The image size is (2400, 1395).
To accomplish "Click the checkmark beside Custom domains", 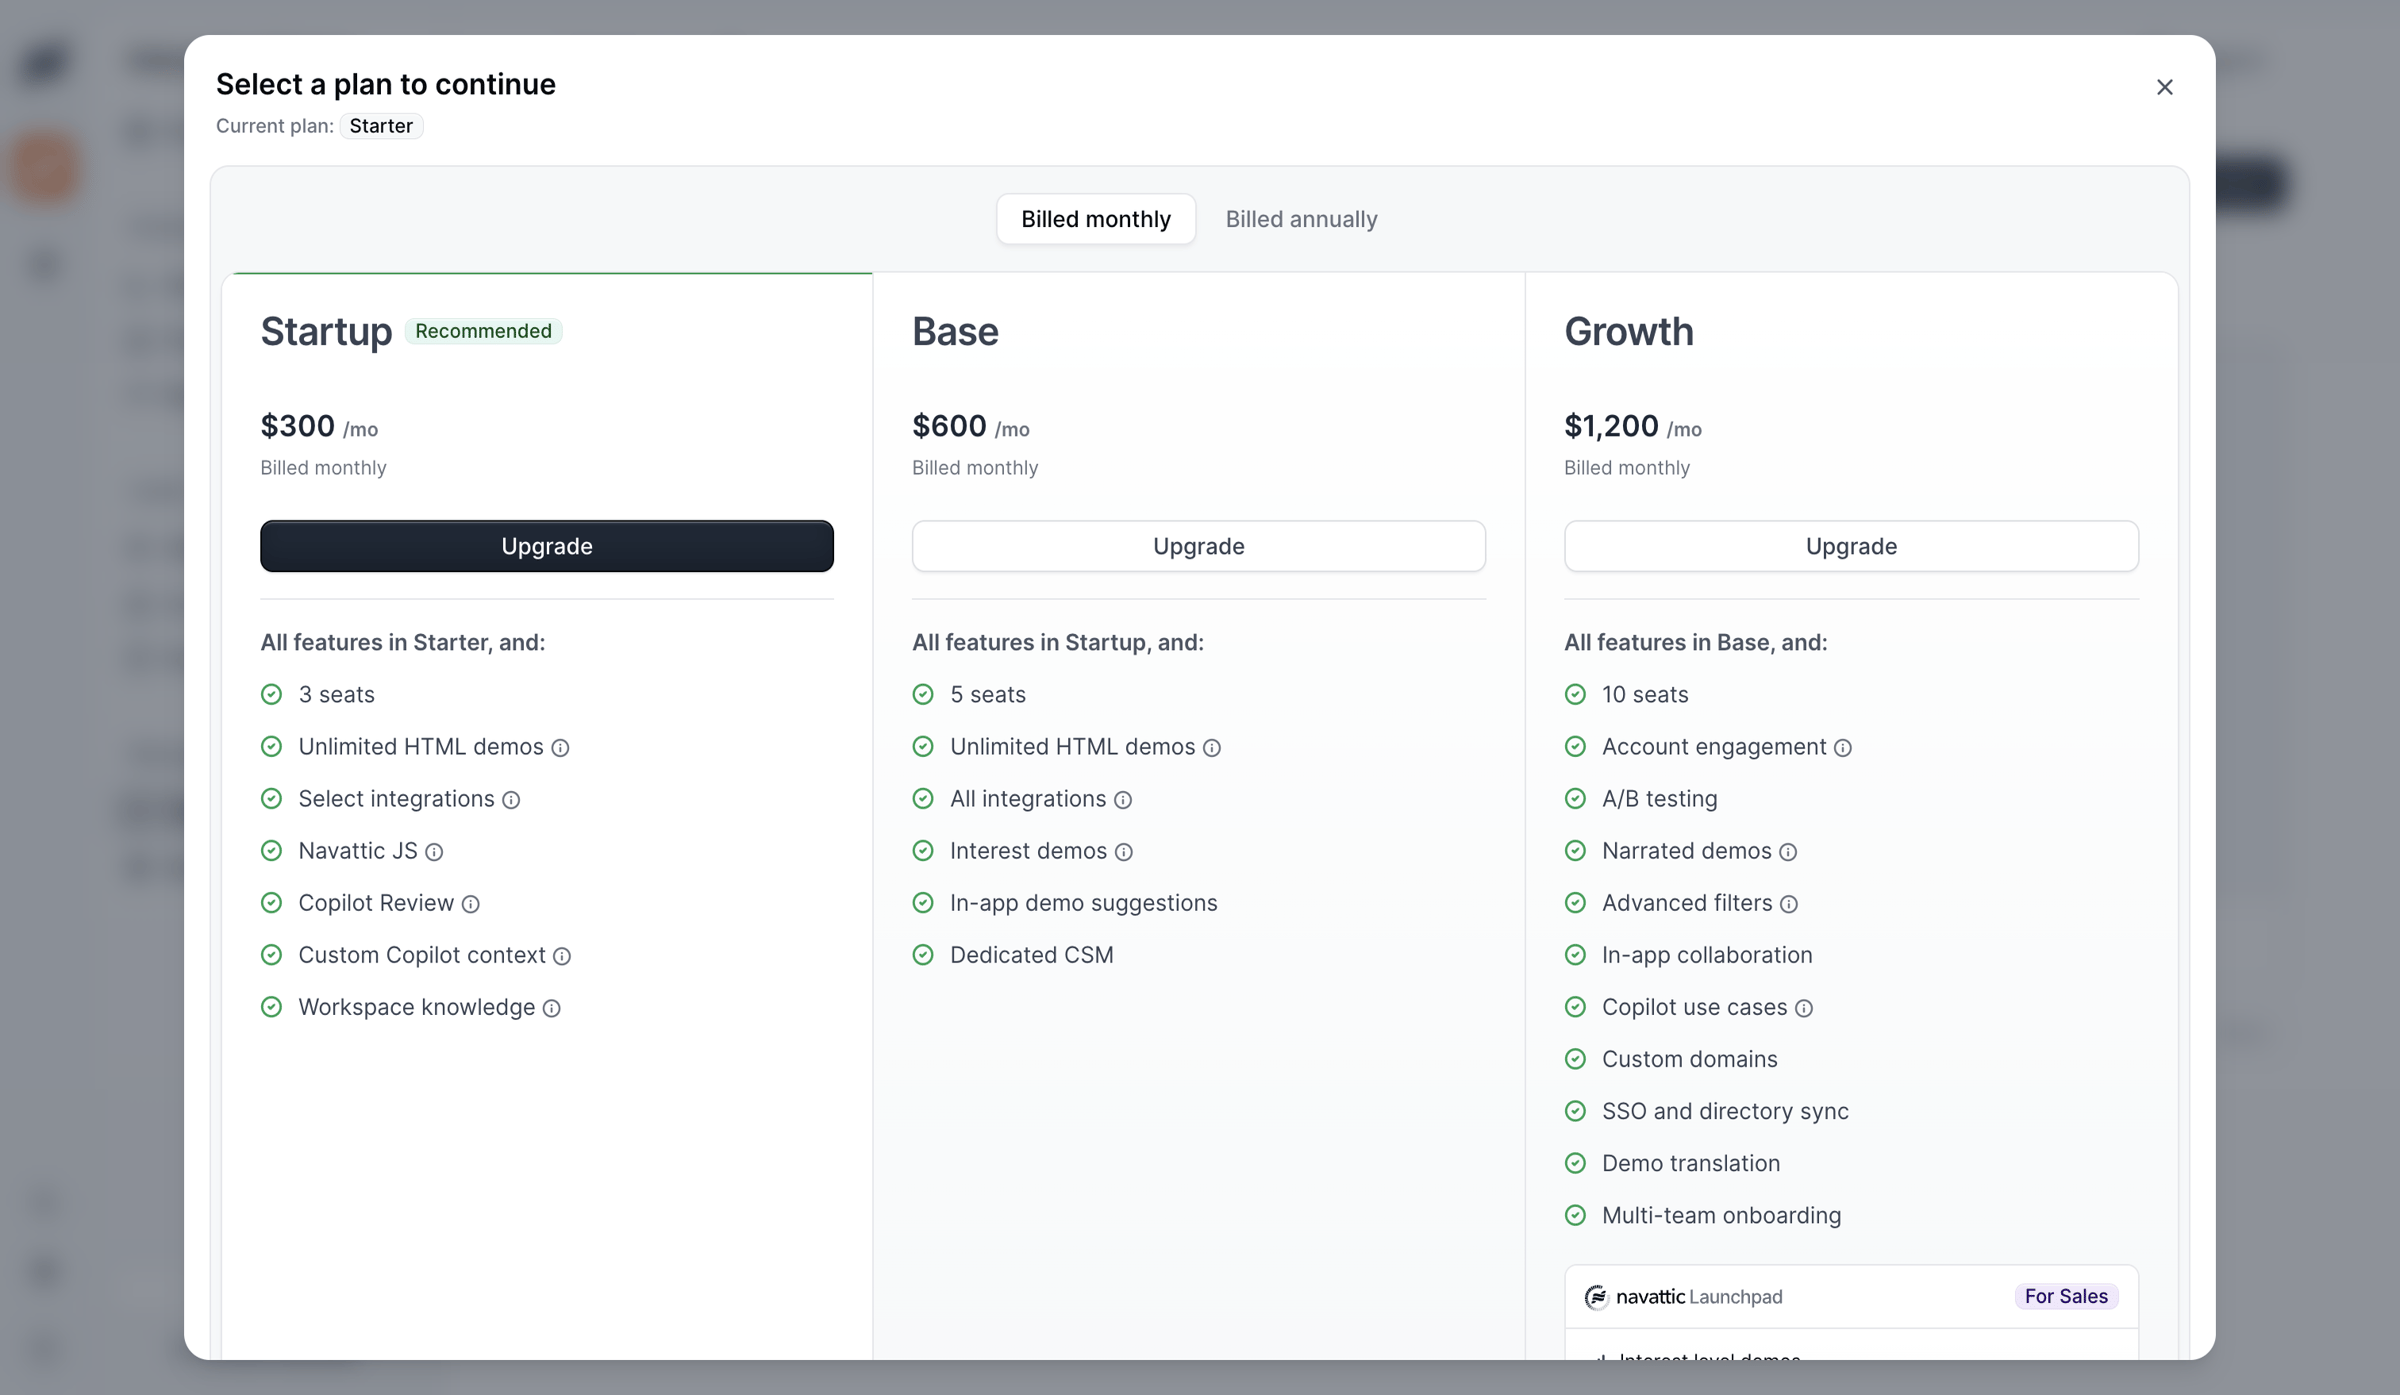I will pyautogui.click(x=1575, y=1058).
